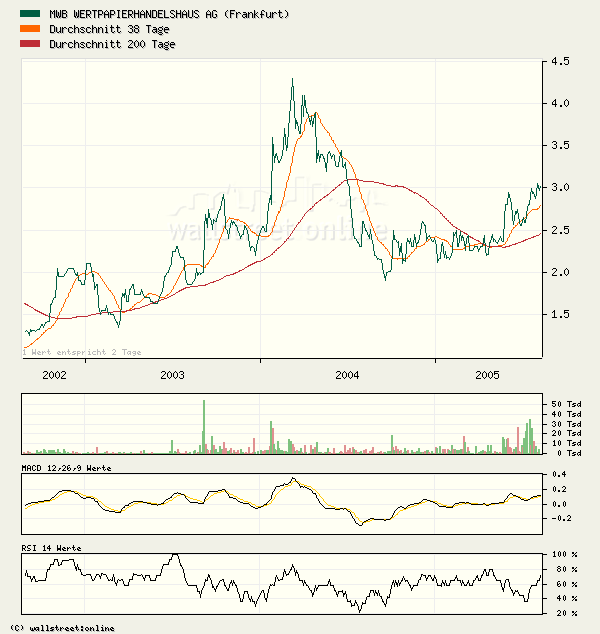The image size is (600, 634).
Task: Click the 2005 year label on the time axis
Action: click(487, 375)
